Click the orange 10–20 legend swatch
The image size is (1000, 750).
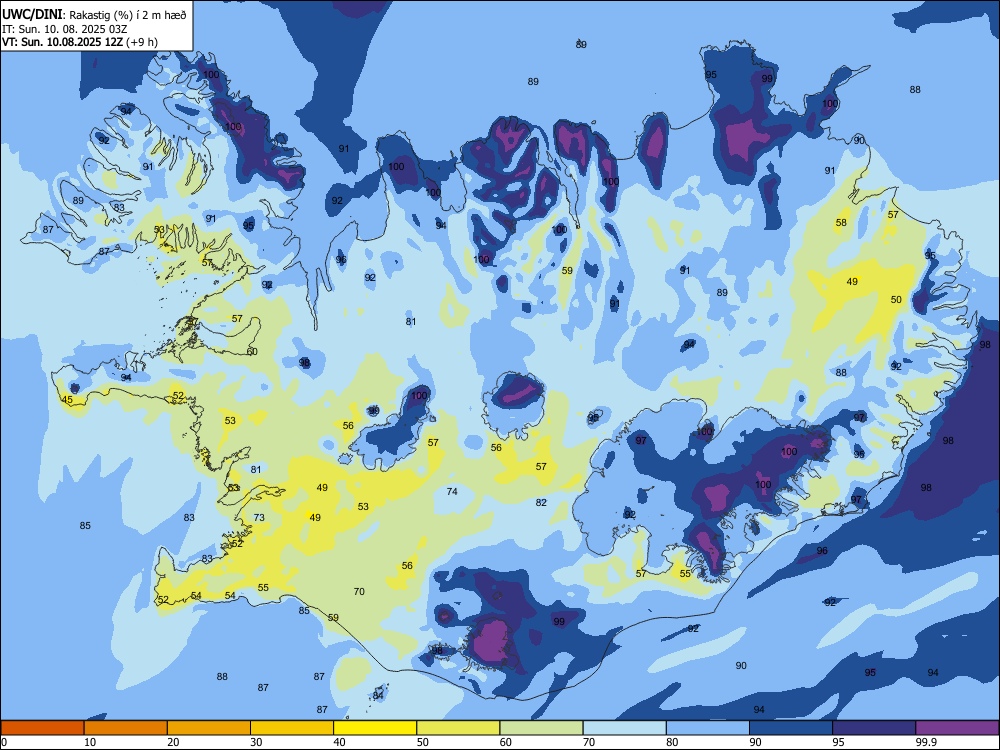click(x=126, y=728)
